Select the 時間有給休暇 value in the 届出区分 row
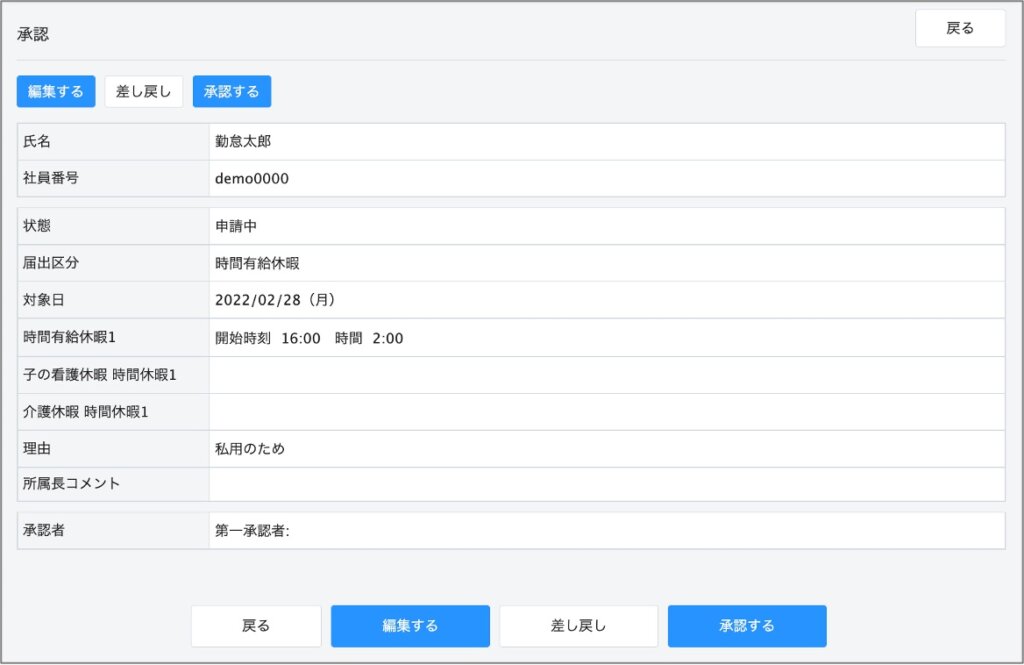 [x=257, y=263]
